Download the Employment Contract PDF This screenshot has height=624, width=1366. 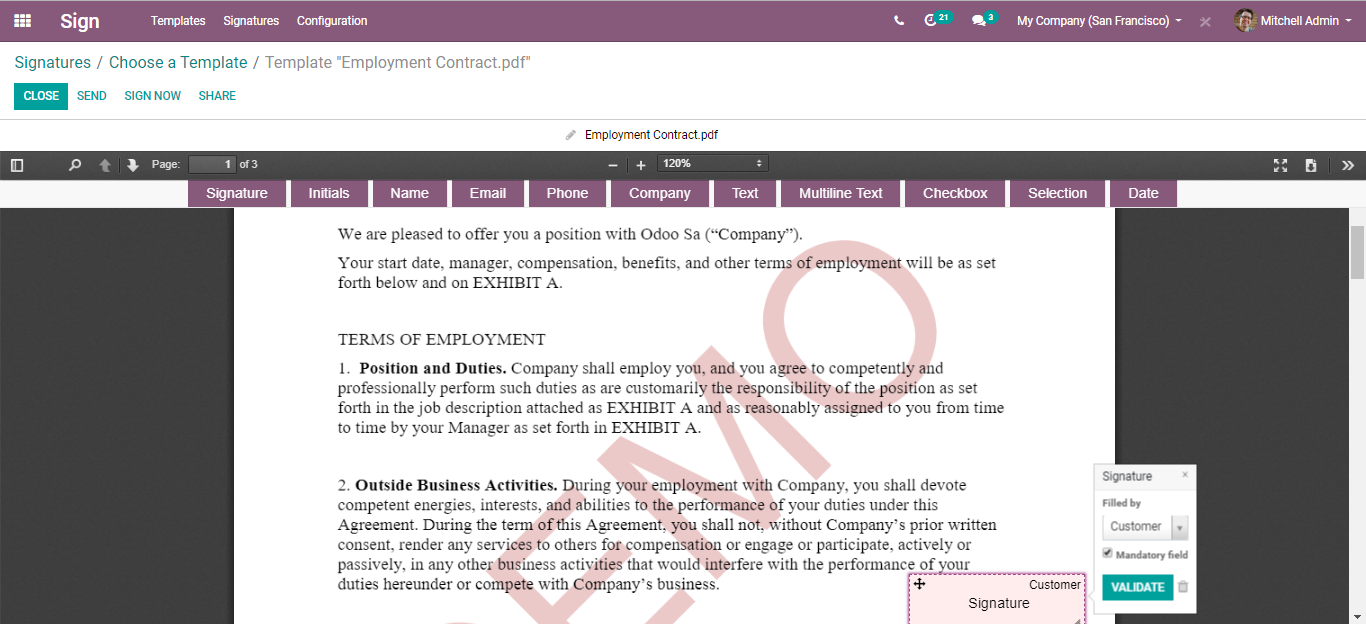(1310, 165)
